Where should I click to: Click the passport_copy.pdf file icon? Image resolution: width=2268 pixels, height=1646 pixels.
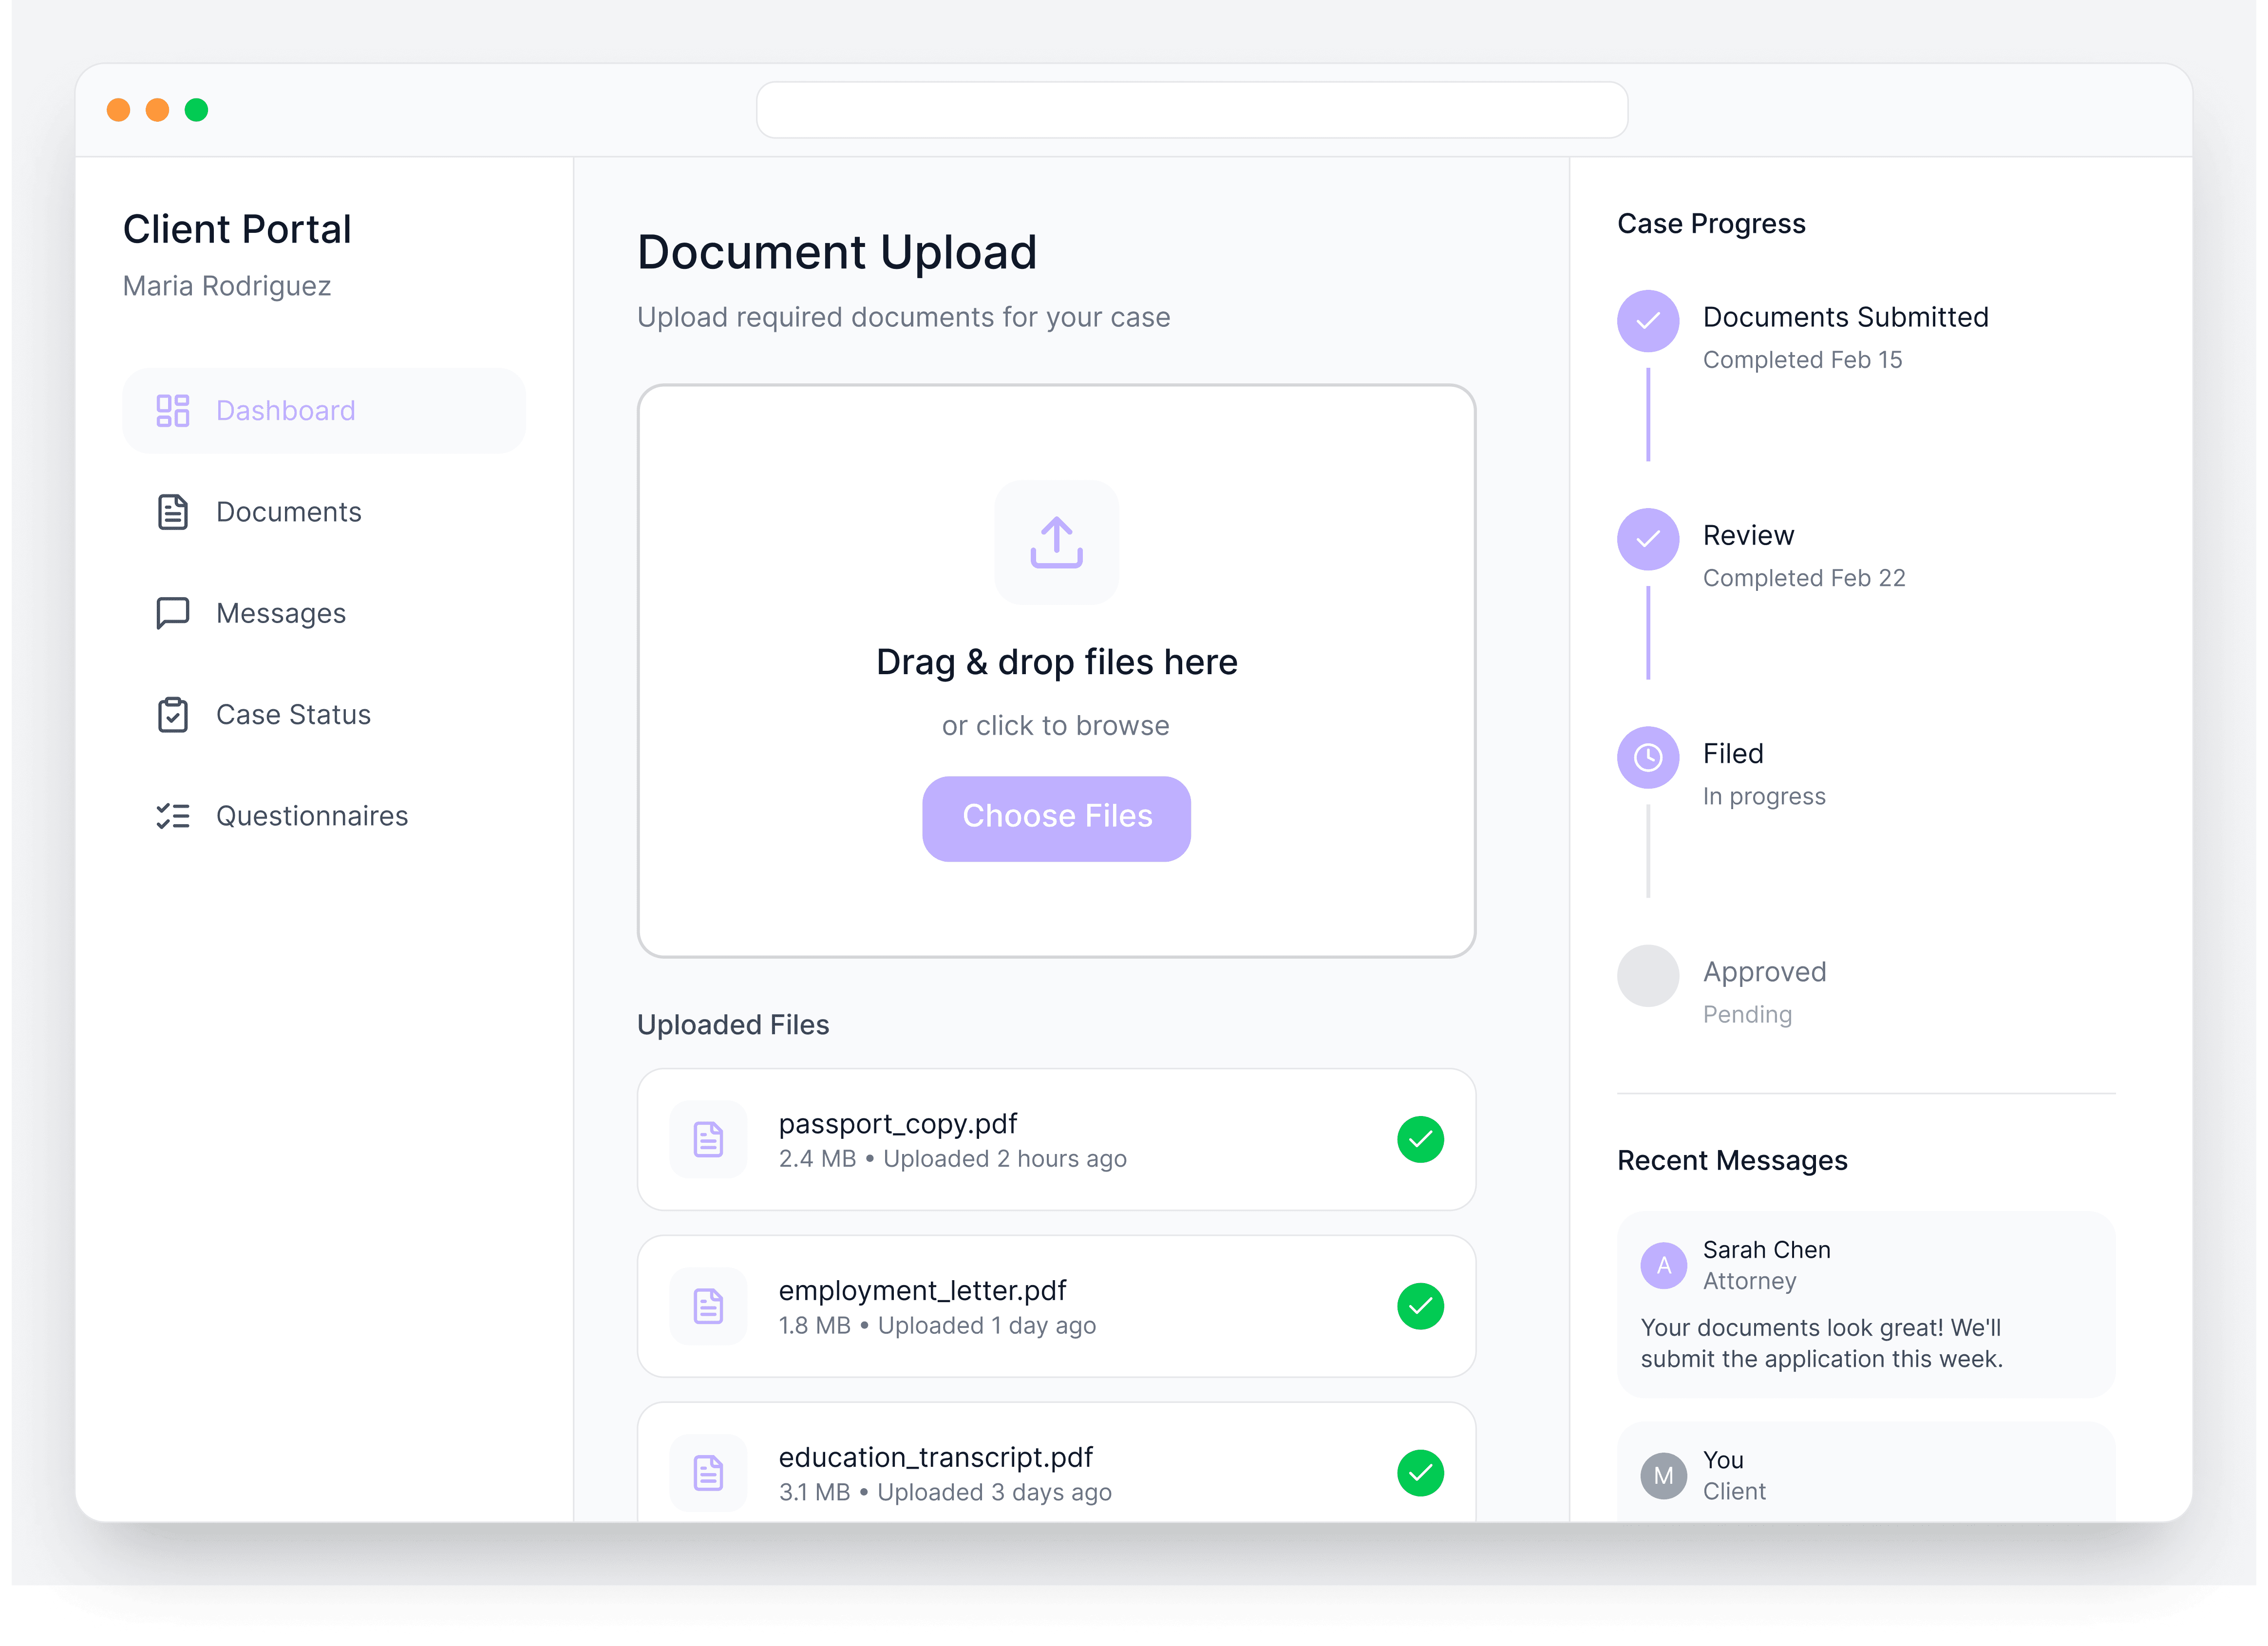[708, 1139]
